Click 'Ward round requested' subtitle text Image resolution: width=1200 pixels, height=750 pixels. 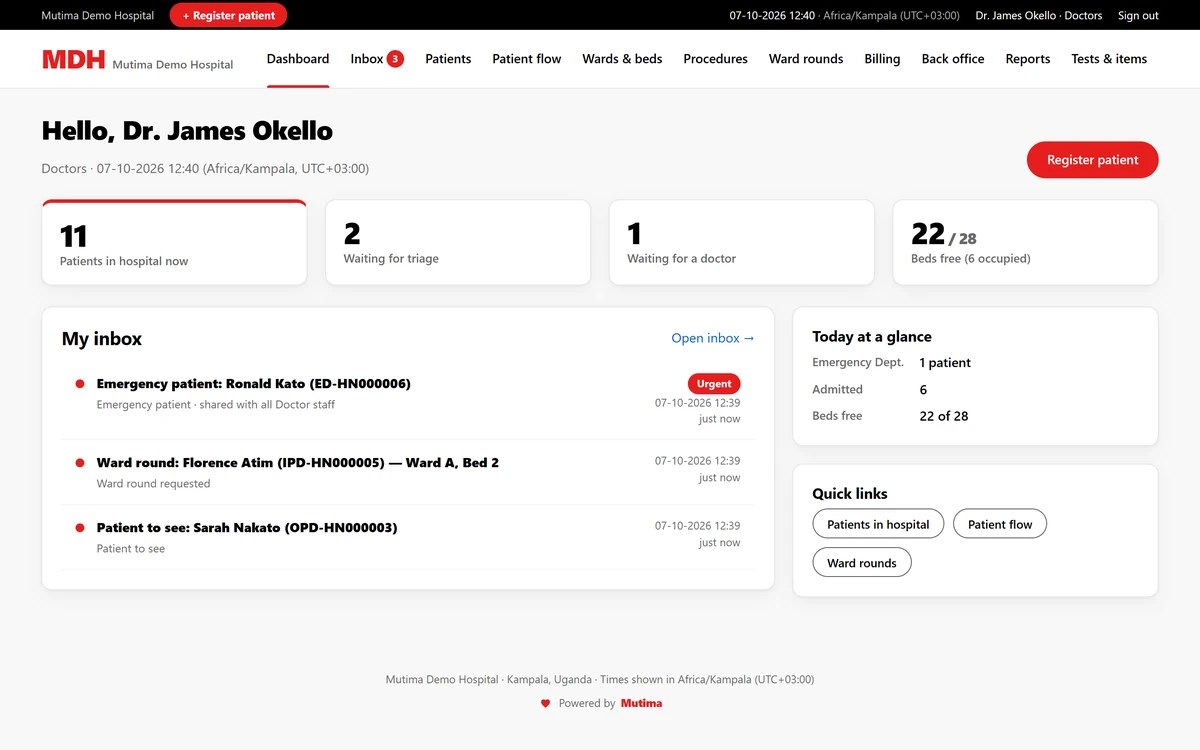153,484
